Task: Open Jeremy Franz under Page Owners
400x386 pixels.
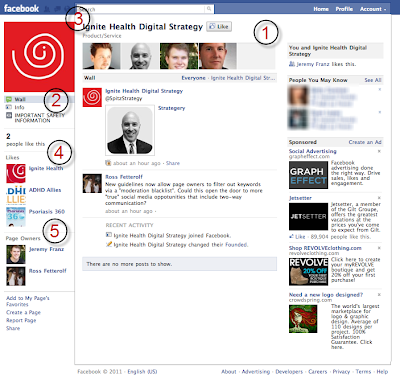Action: tap(46, 249)
